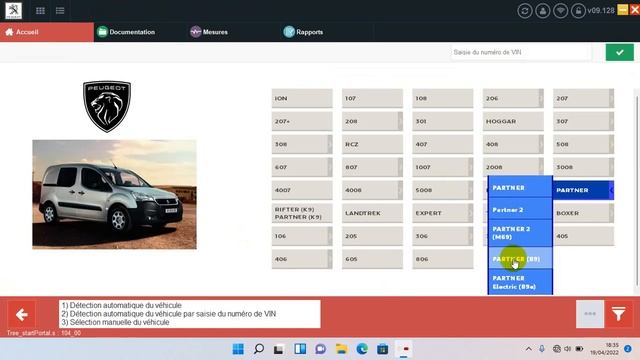Select the LANDTREK vehicle model

coord(372,213)
